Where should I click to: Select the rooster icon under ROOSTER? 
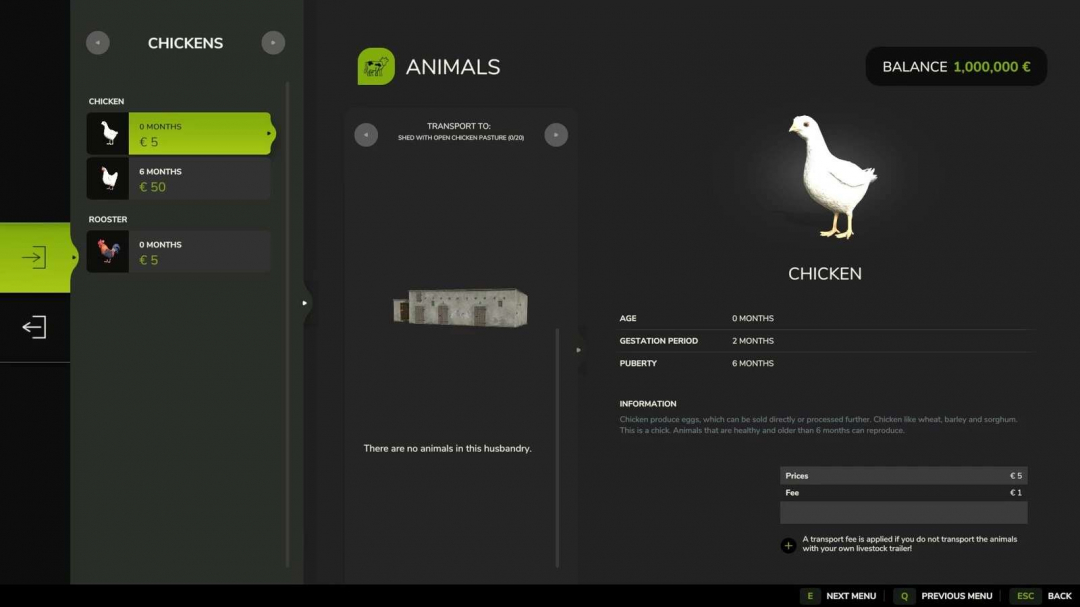[107, 251]
